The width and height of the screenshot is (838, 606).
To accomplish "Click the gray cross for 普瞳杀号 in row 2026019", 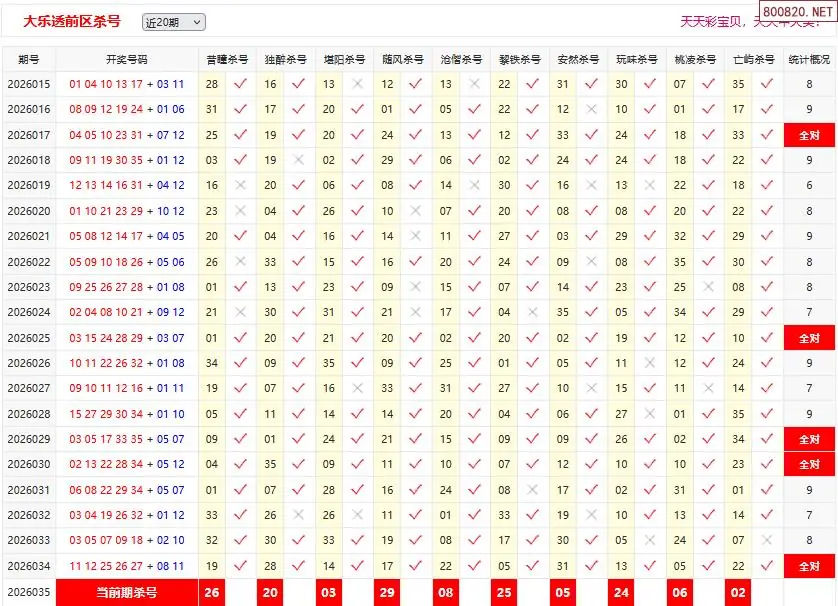I will click(240, 185).
